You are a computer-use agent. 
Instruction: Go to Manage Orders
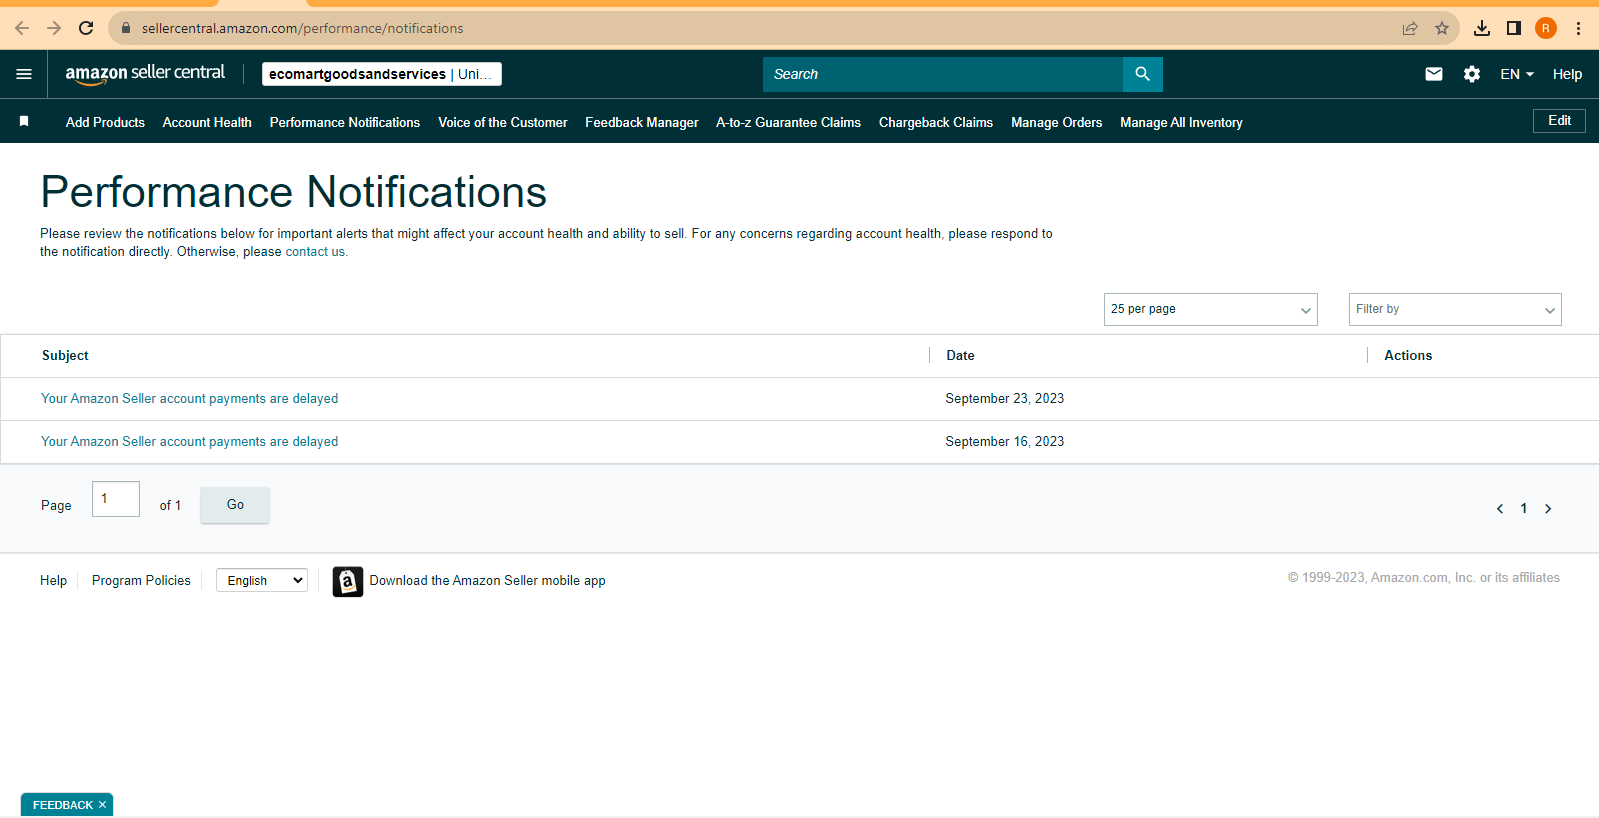coord(1056,122)
